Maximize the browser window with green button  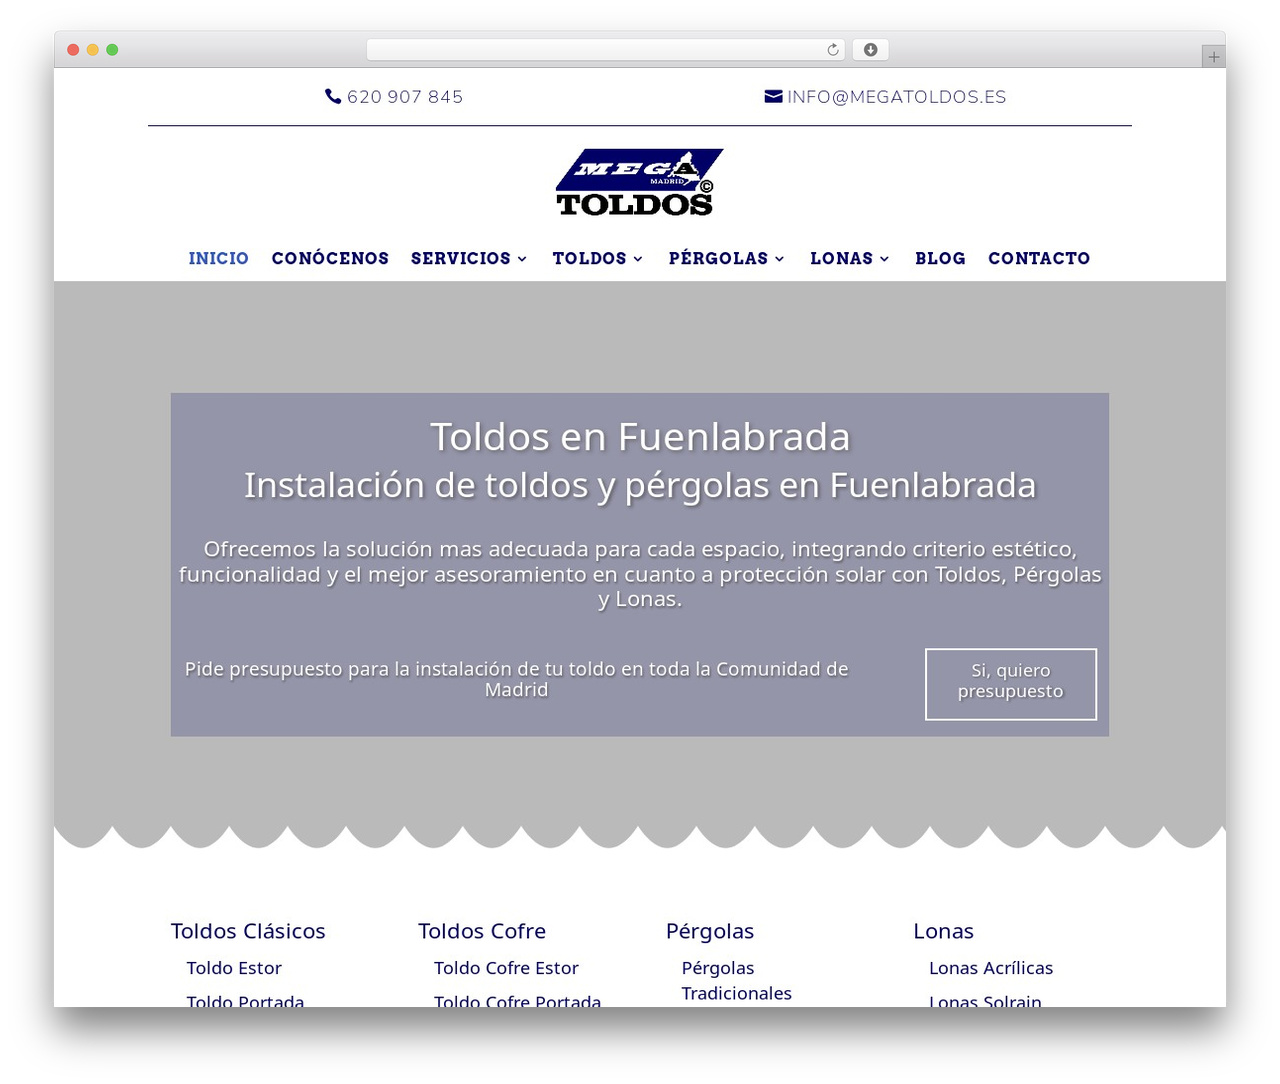coord(112,50)
